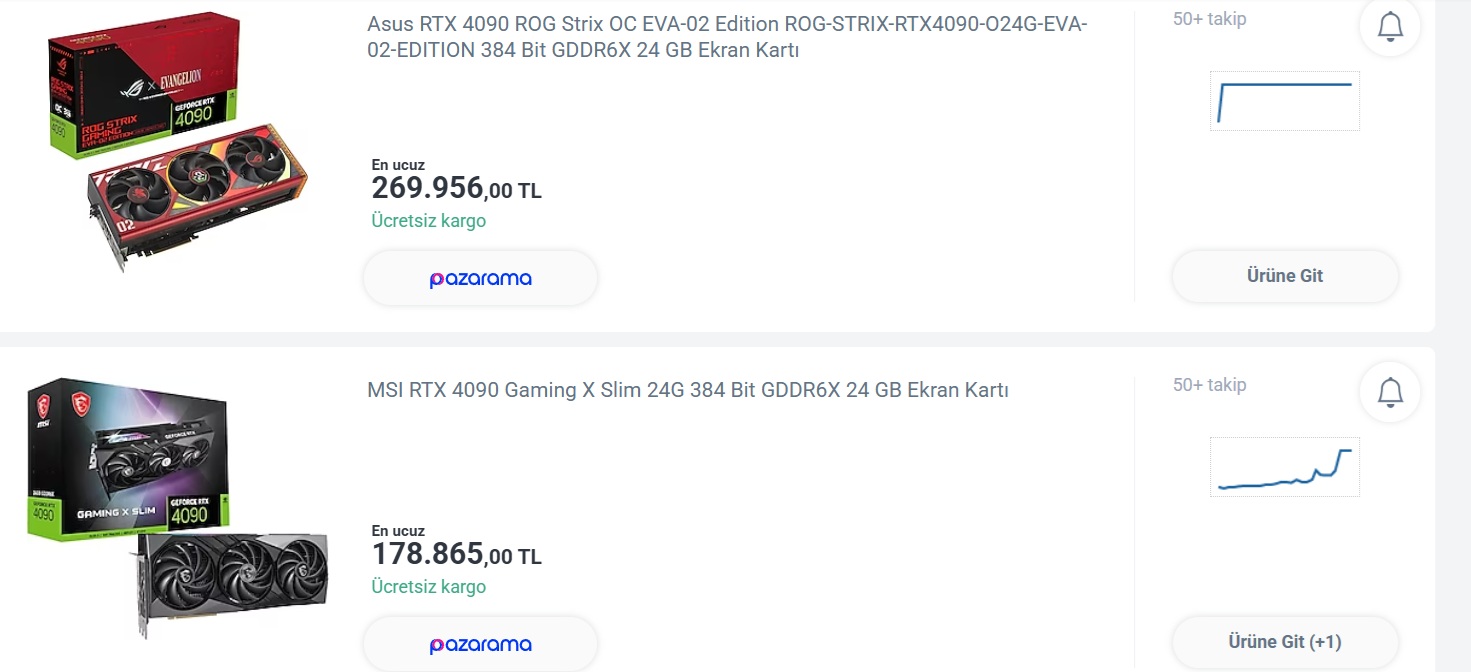Click the "En ucuz" label above the MSI price

tap(398, 531)
